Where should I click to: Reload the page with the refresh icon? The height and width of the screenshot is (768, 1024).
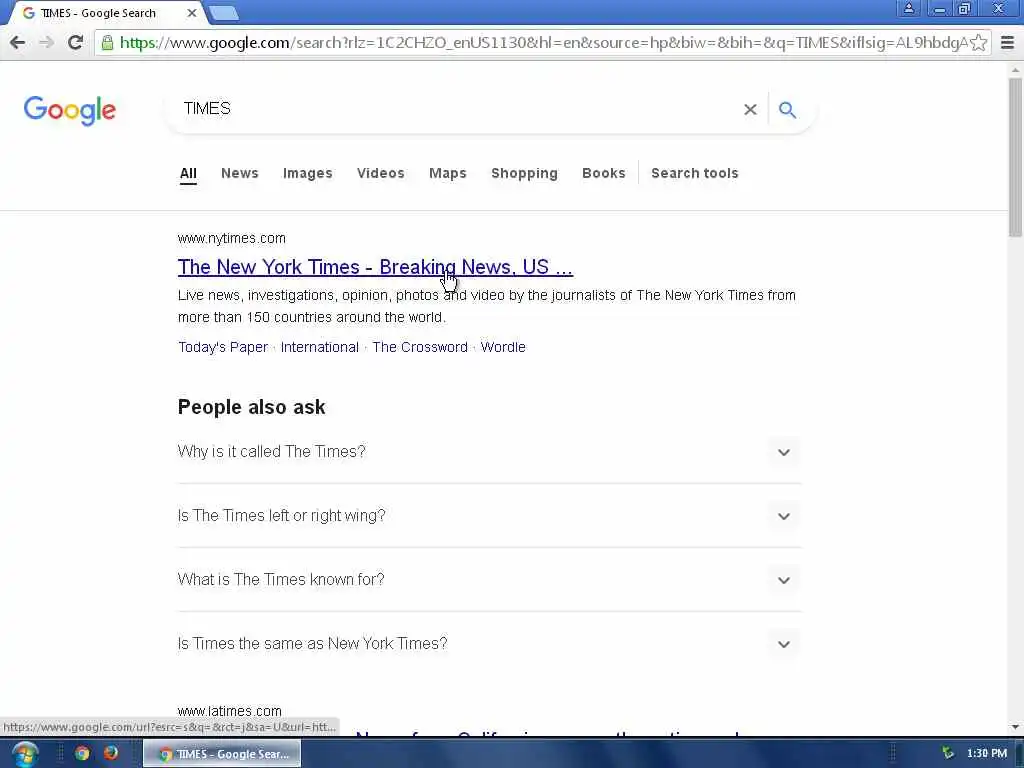coord(75,43)
